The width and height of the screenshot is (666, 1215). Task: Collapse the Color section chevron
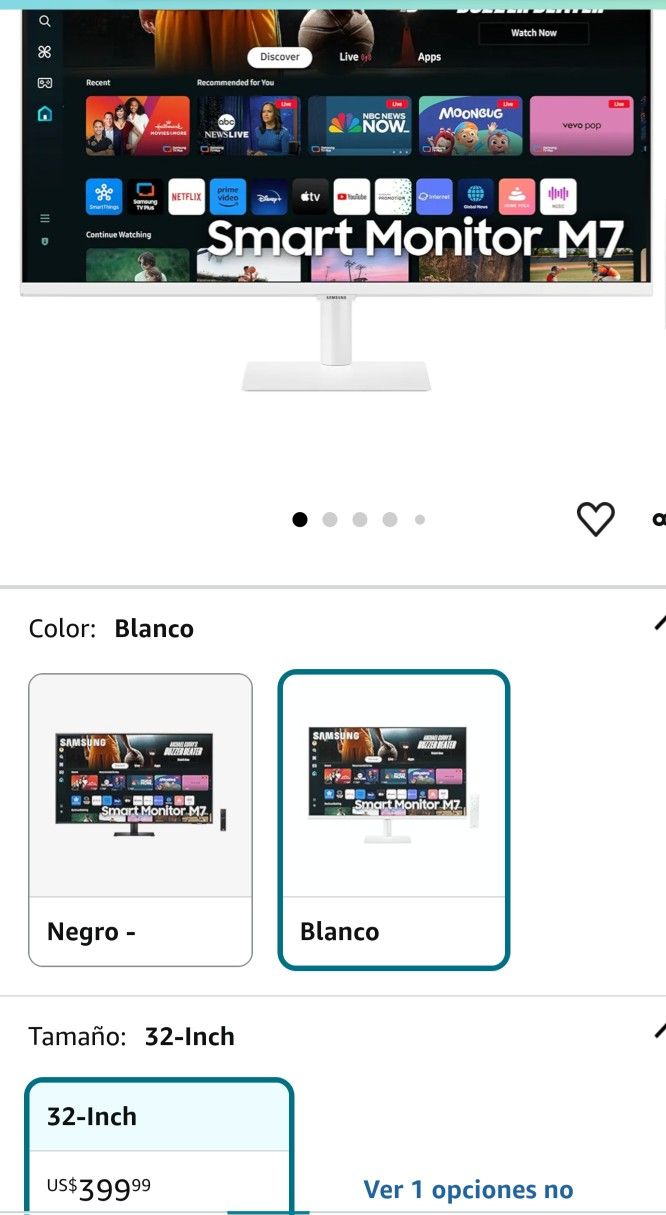click(659, 622)
